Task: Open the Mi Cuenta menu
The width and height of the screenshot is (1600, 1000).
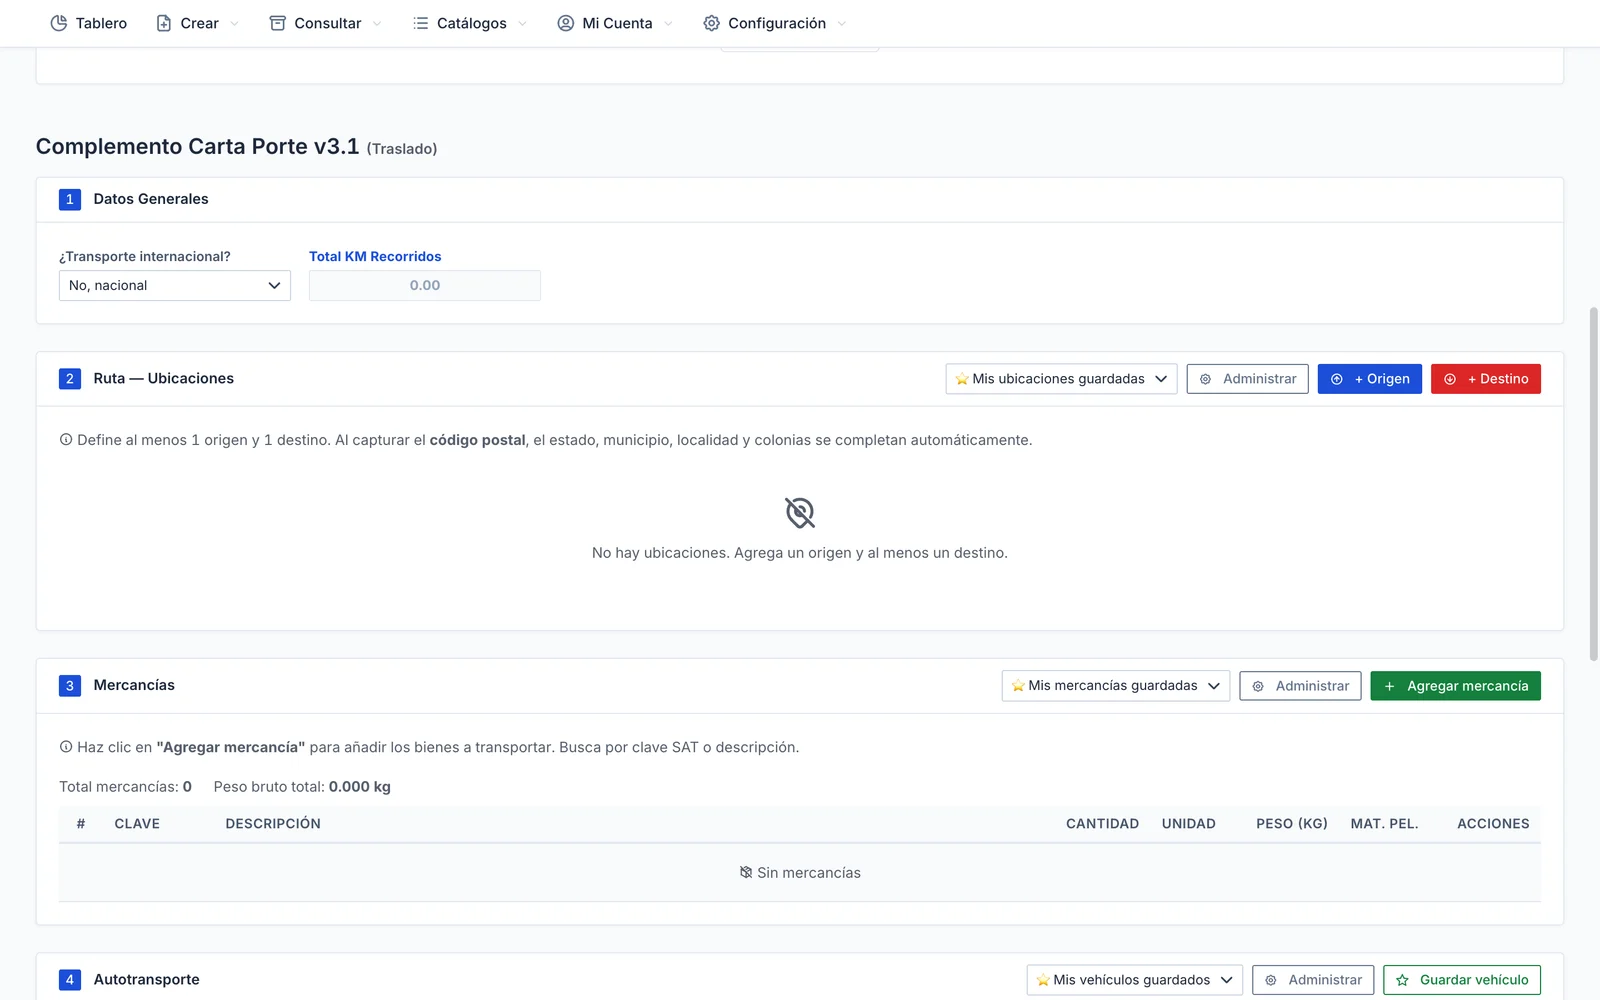Action: coord(615,23)
